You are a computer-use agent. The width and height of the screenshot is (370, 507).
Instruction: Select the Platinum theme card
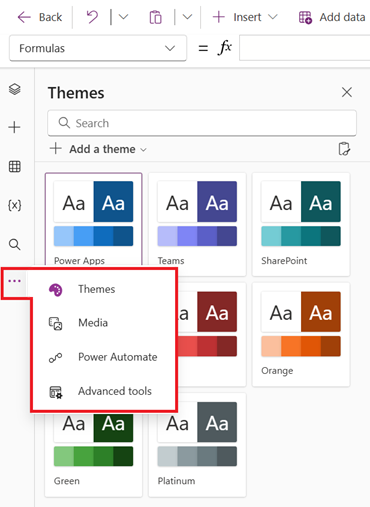click(x=197, y=445)
